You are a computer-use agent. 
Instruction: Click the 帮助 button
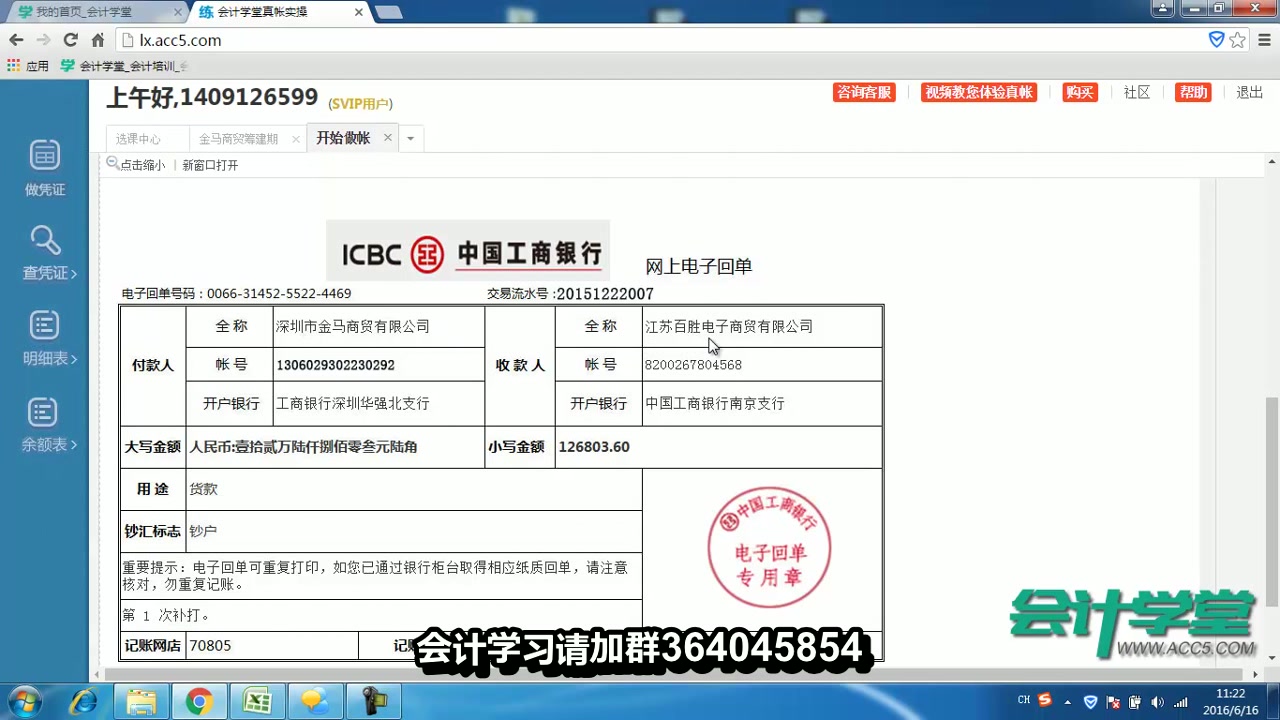tap(1192, 92)
